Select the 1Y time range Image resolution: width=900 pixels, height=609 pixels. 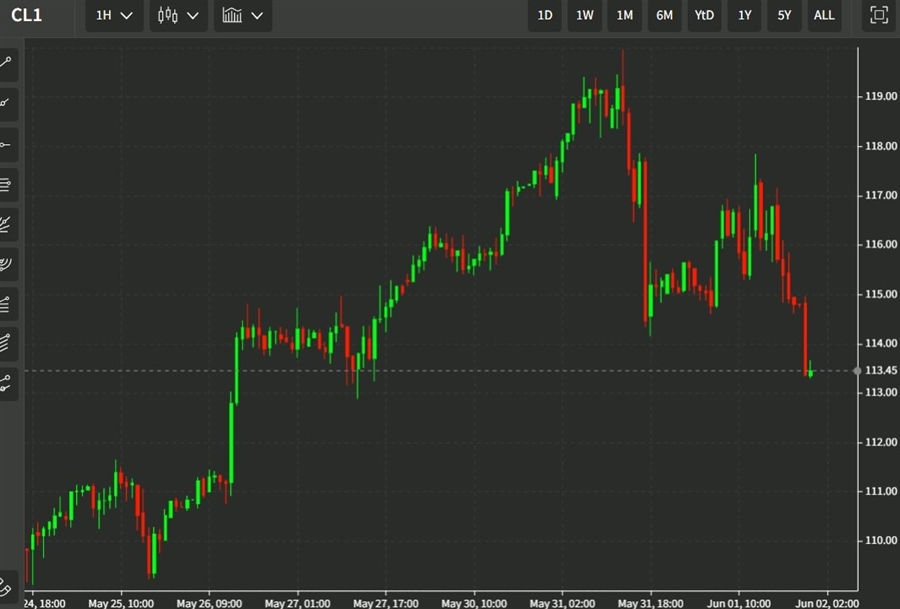tap(744, 15)
